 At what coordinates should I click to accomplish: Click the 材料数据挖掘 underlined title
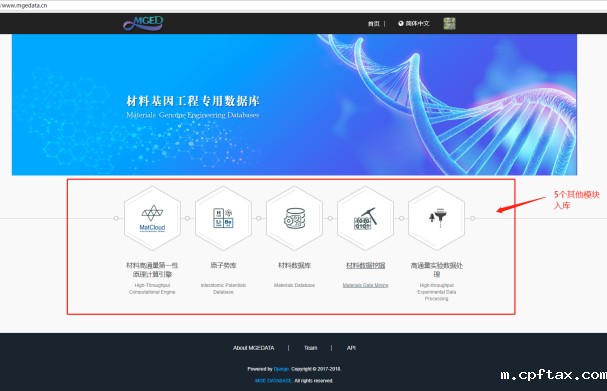(x=365, y=266)
